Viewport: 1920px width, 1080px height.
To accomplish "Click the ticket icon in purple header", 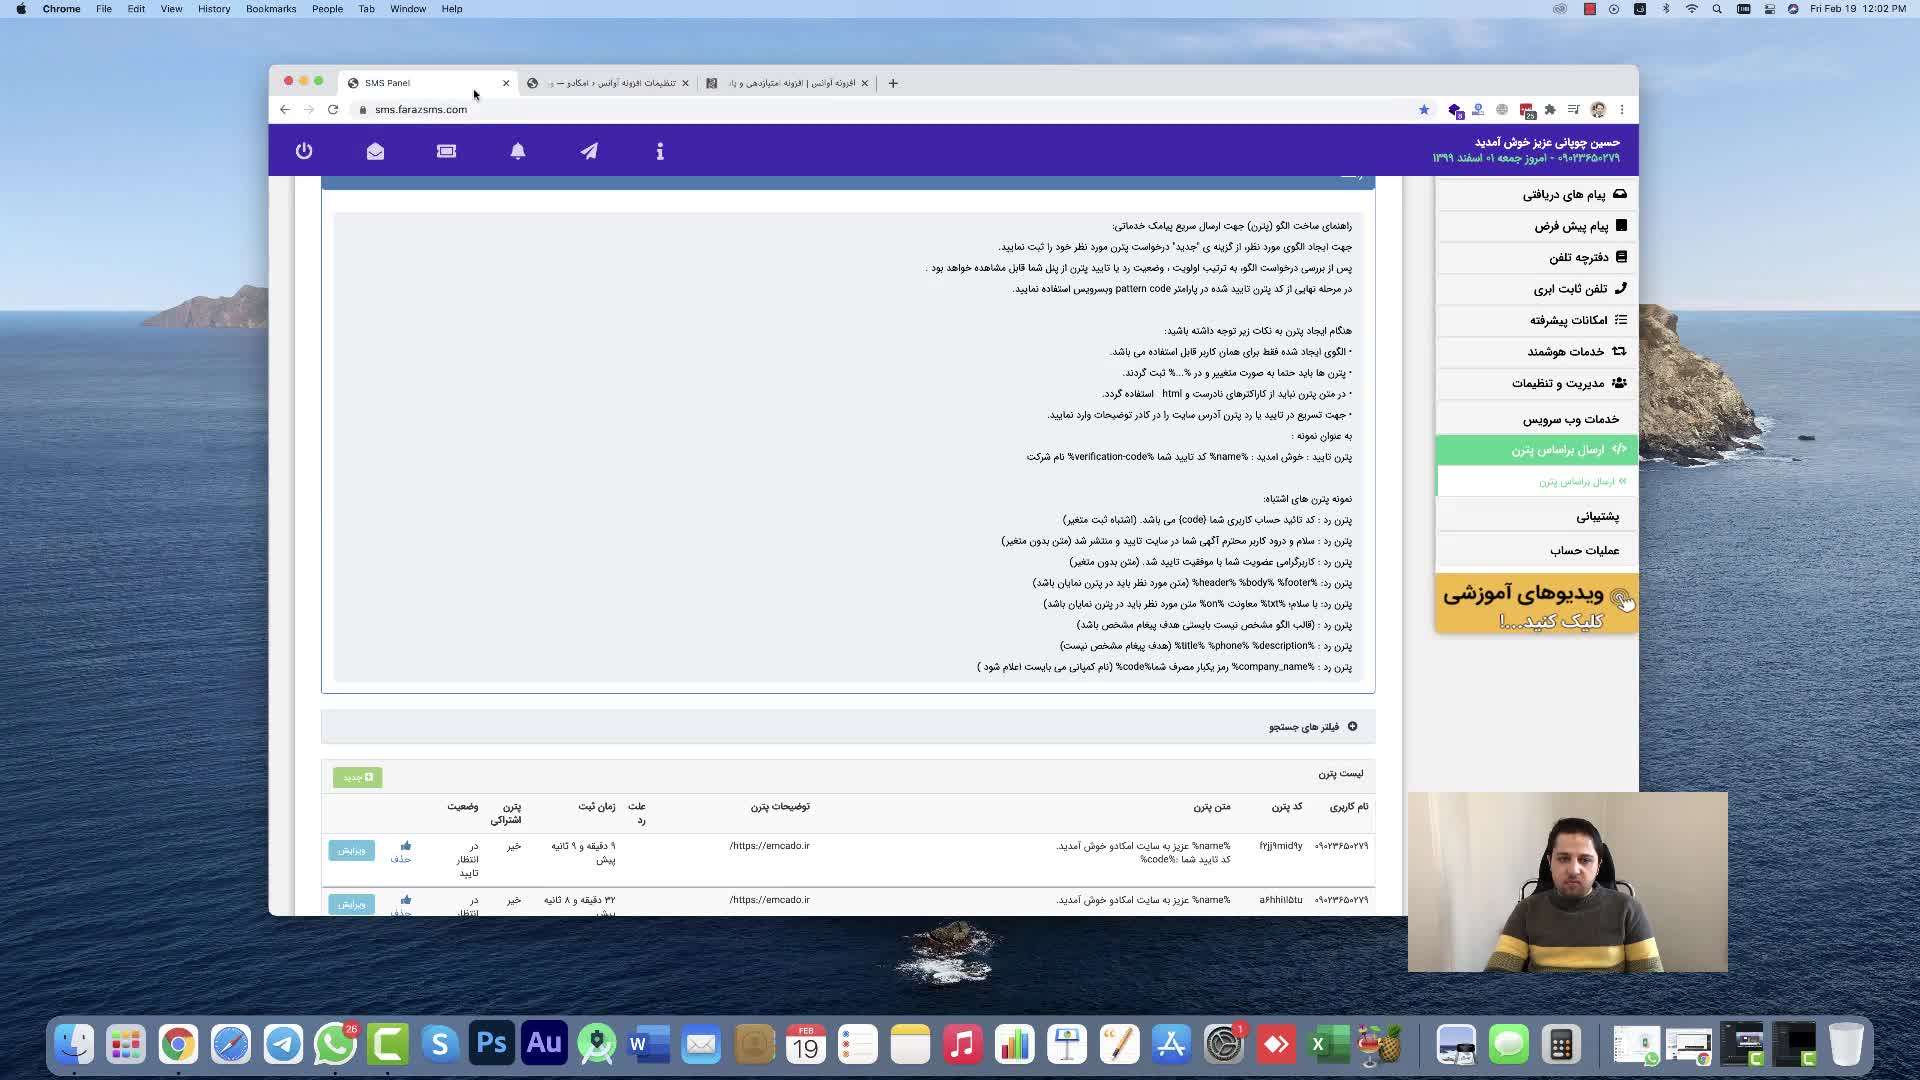I will pyautogui.click(x=446, y=151).
